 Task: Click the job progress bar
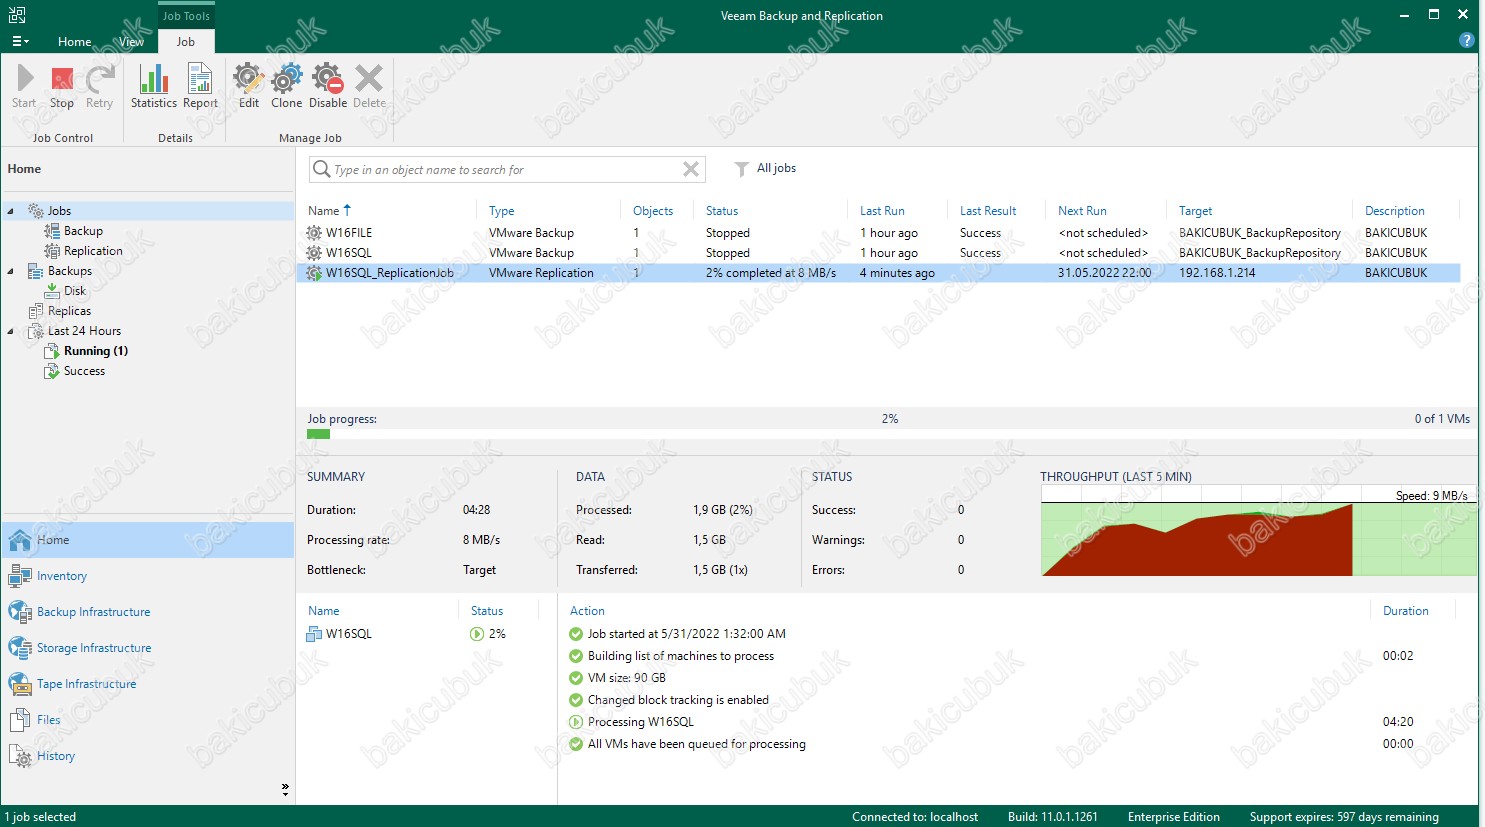point(888,434)
